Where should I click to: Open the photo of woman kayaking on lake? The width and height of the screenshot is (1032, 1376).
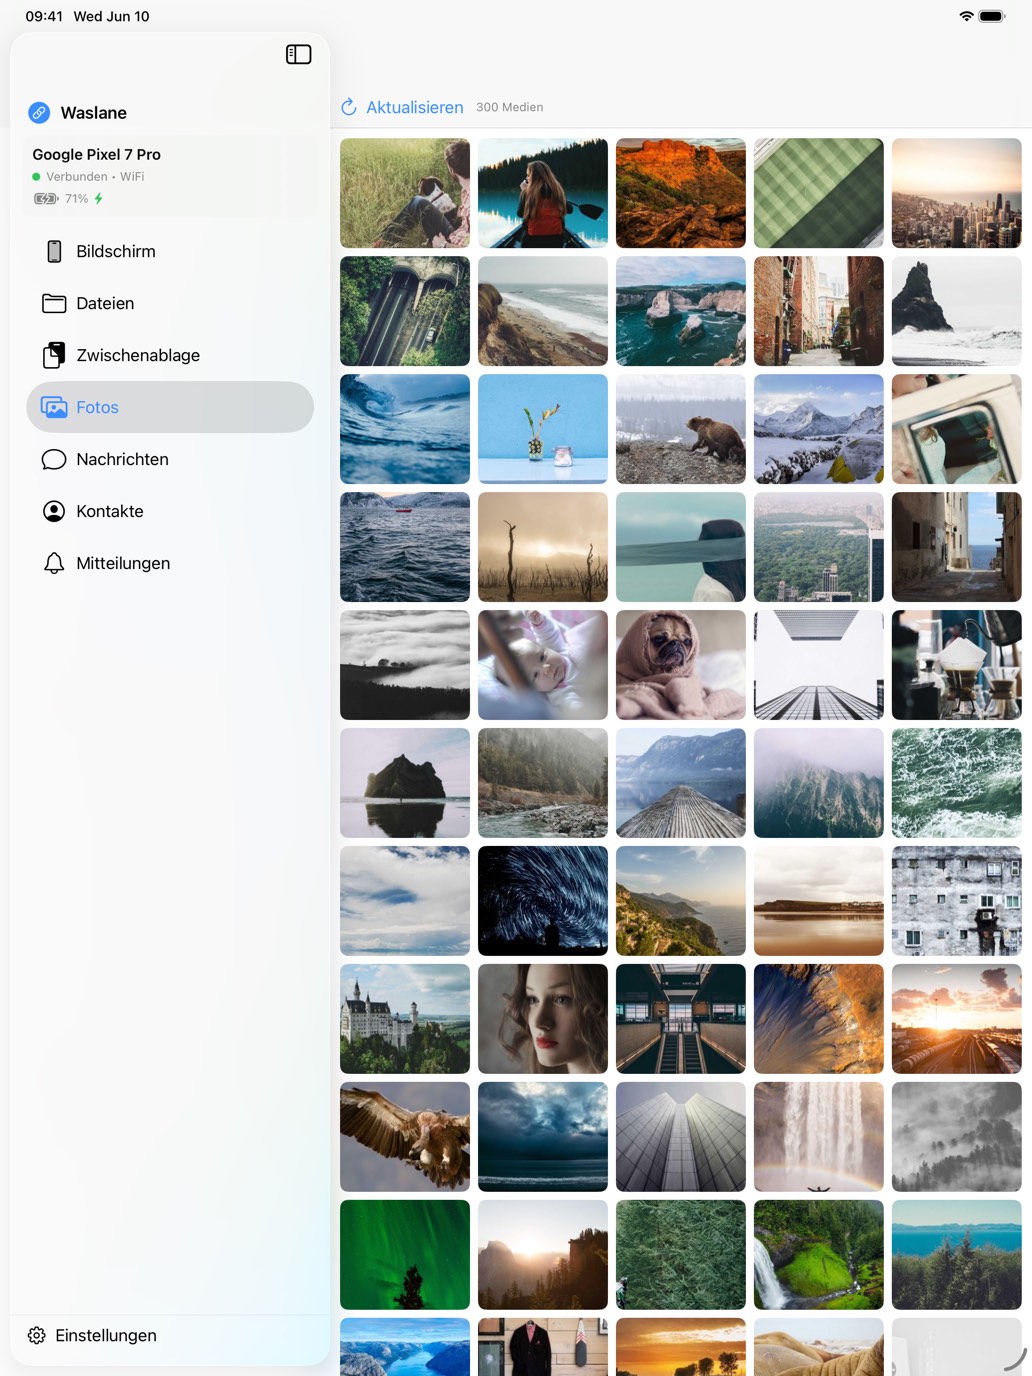(x=543, y=193)
